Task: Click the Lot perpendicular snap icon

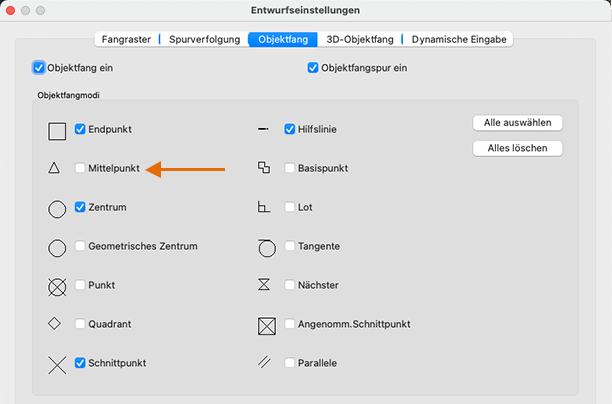Action: 264,208
